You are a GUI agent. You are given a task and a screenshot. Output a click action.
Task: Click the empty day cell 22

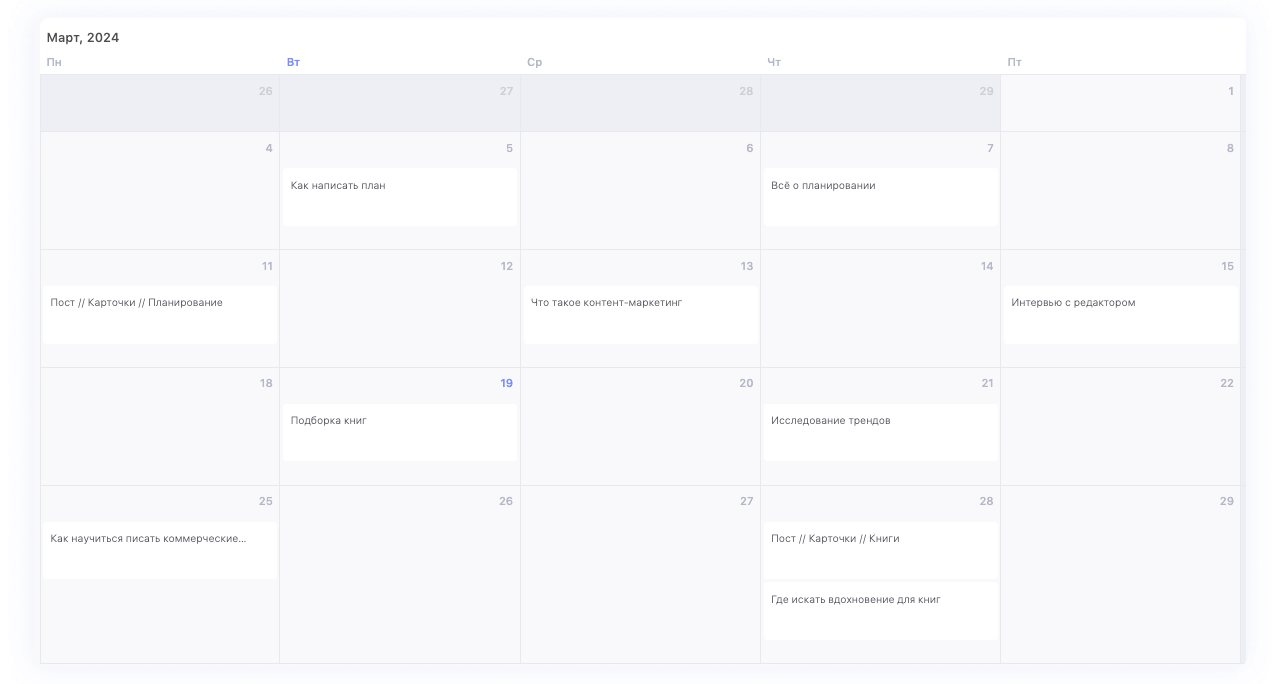pos(1120,426)
